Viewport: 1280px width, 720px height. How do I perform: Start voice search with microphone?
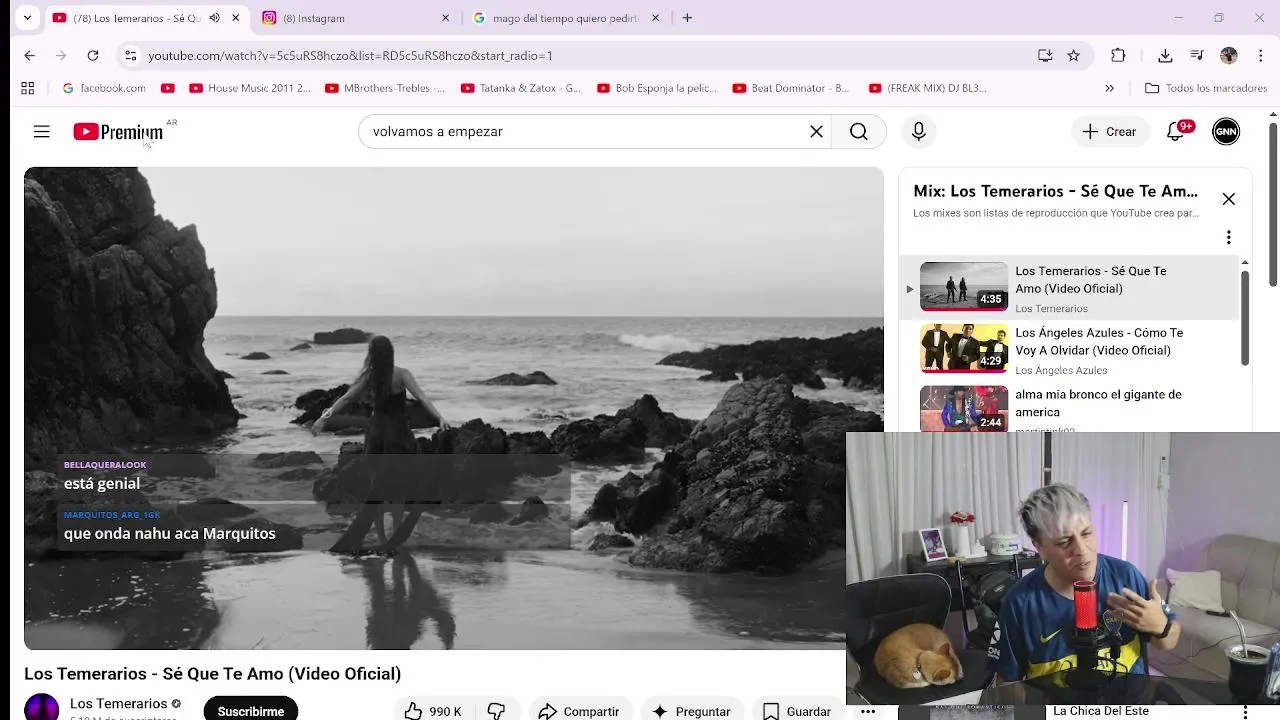(x=918, y=131)
